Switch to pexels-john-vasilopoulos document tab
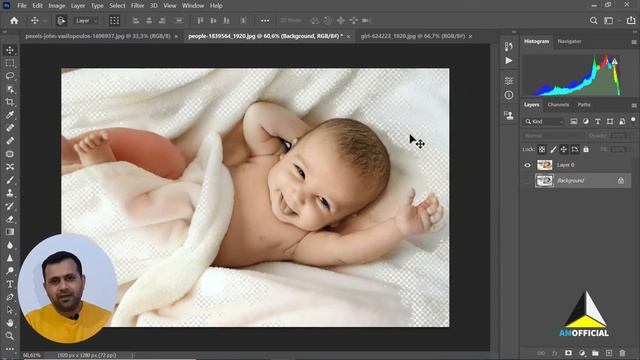The height and width of the screenshot is (360, 640). 98,36
